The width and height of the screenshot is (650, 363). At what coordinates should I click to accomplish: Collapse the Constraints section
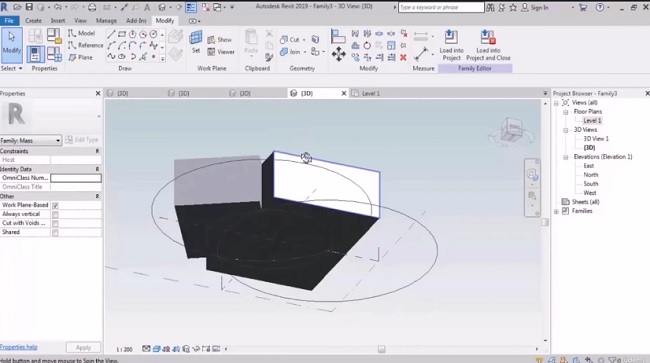[x=97, y=151]
